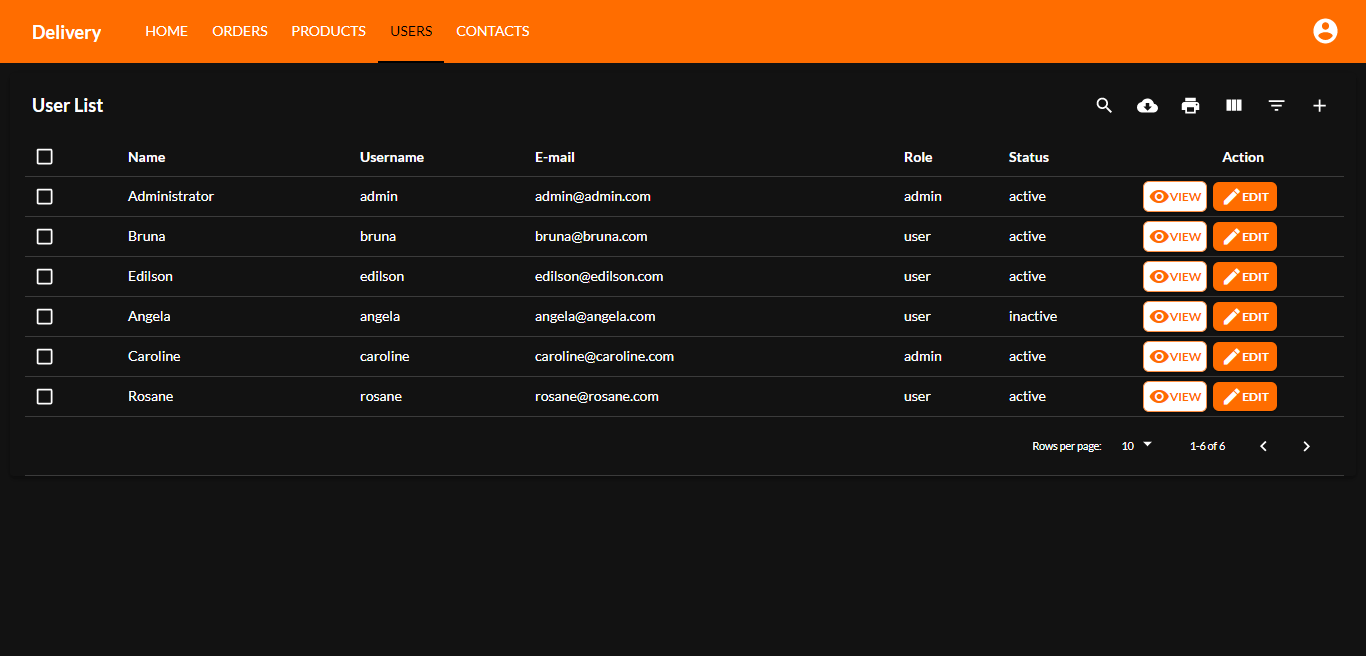Sort by the Name column header
The image size is (1366, 656).
147,157
